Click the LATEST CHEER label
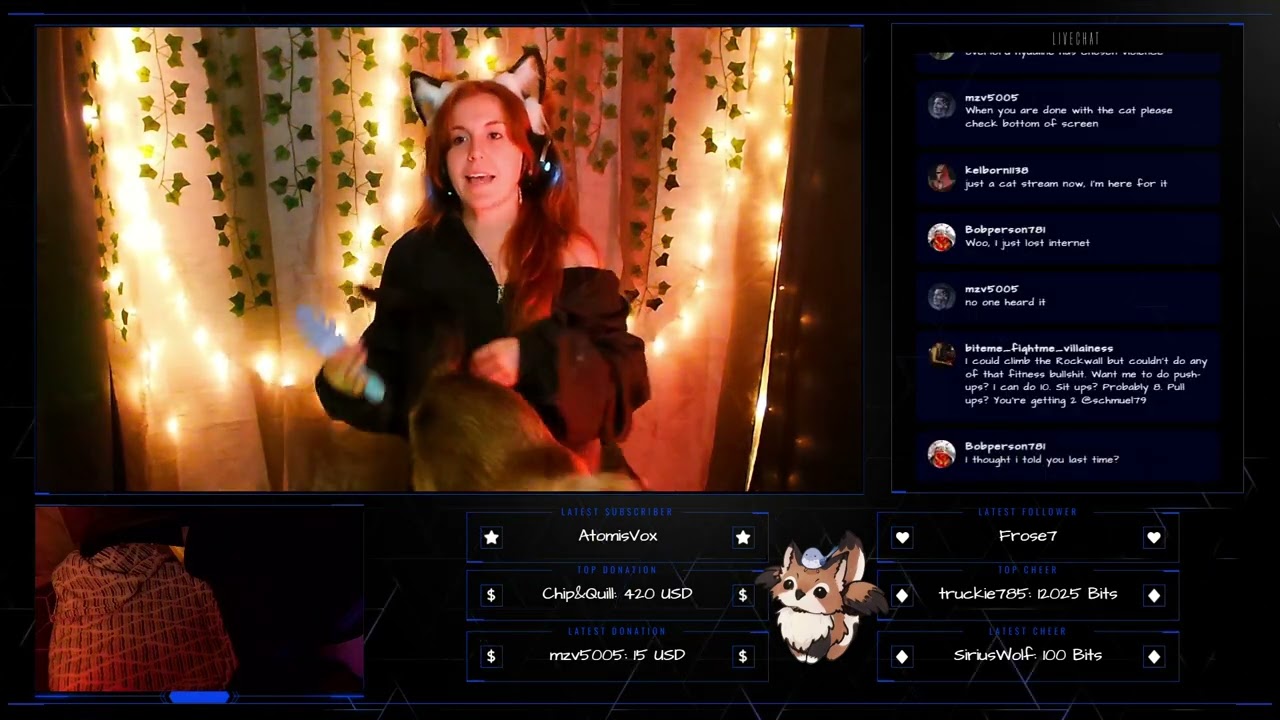 tap(1028, 632)
